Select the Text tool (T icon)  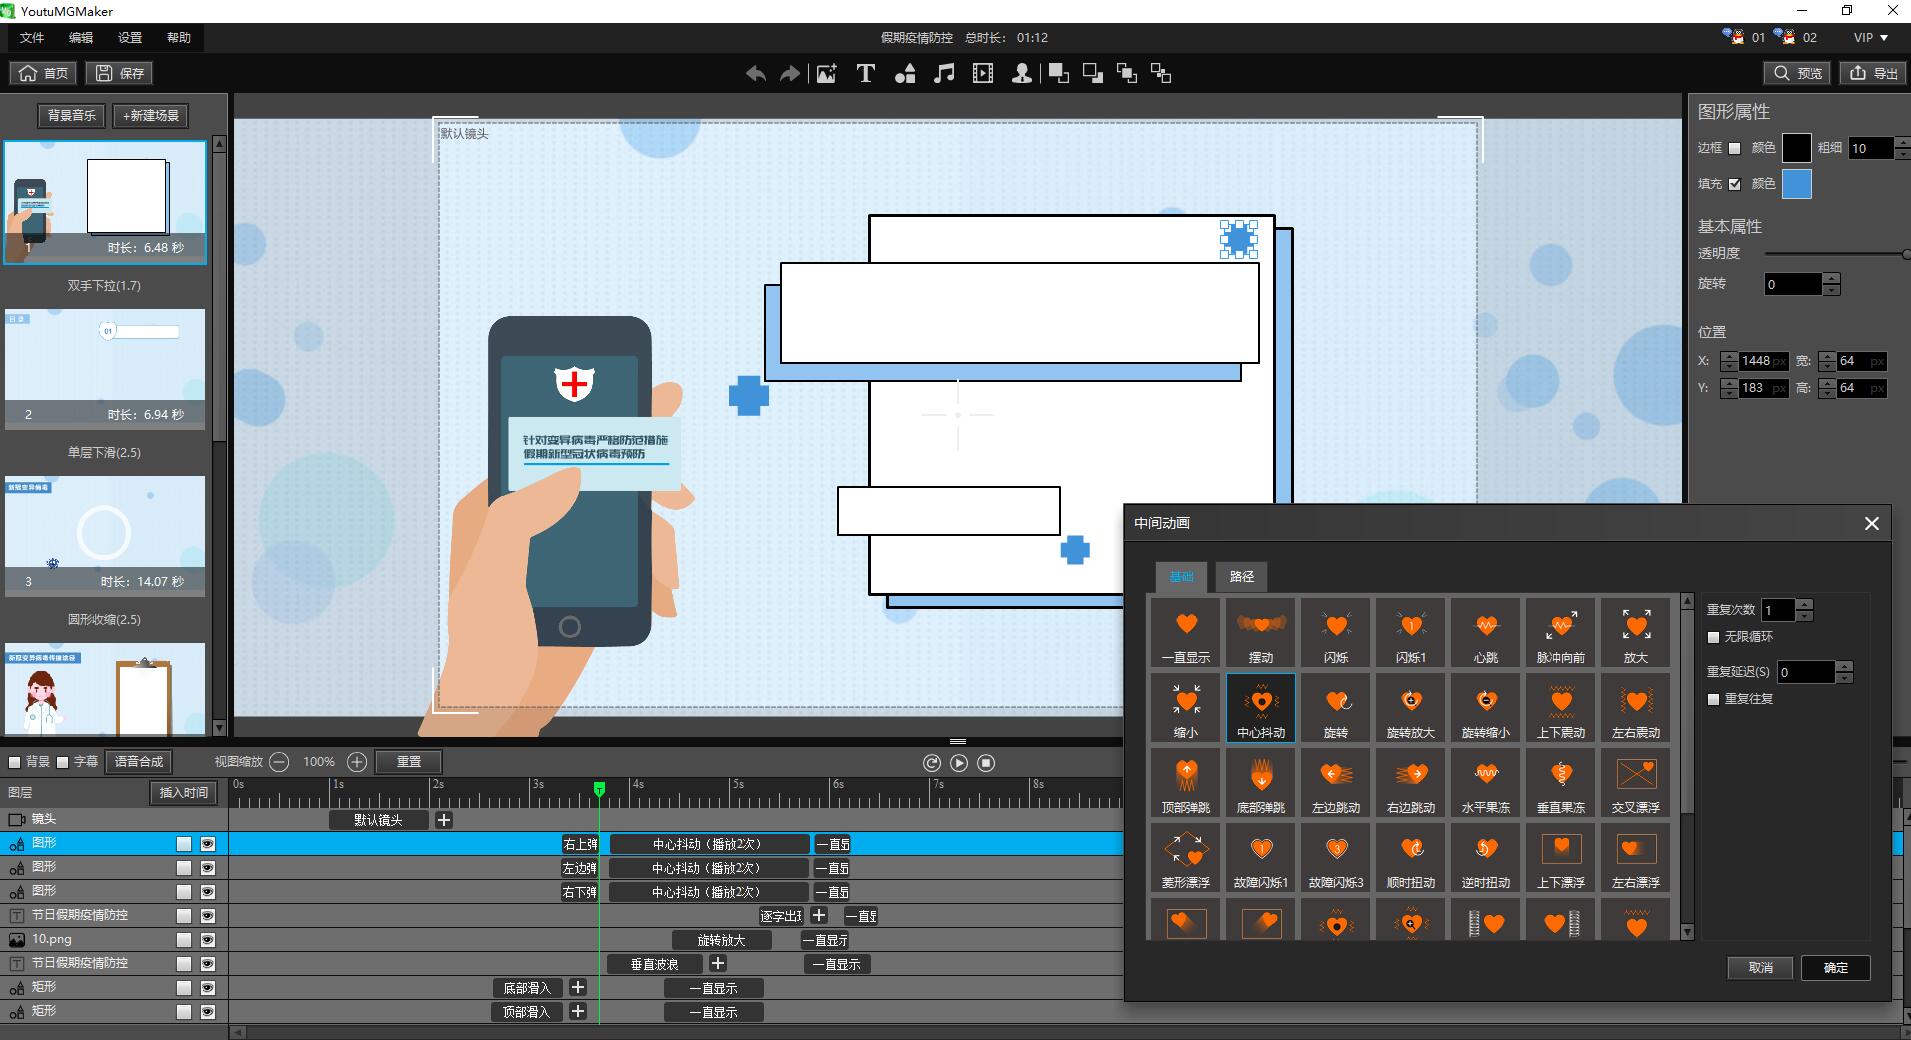tap(866, 73)
